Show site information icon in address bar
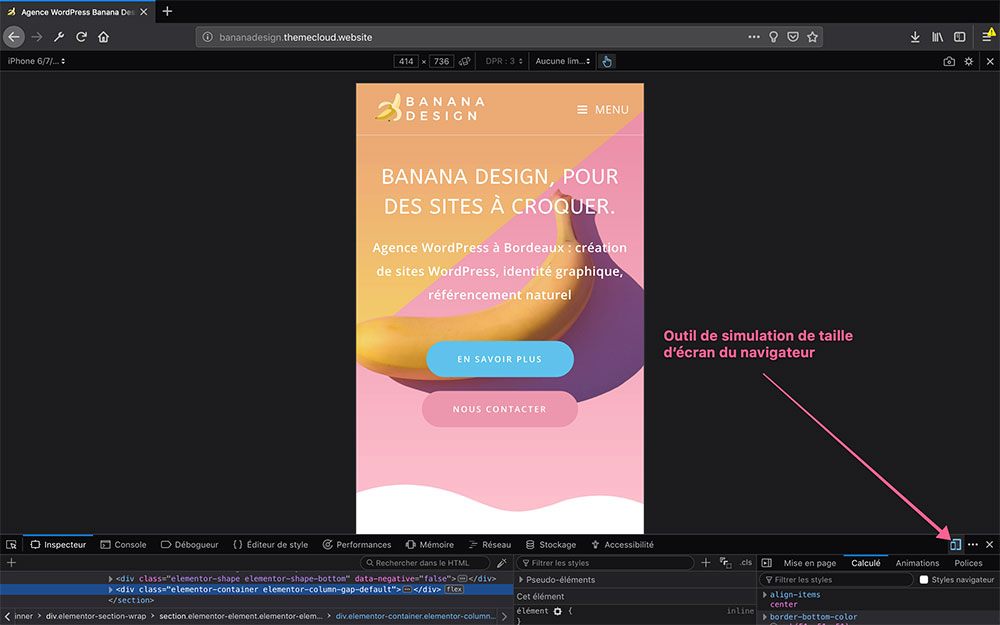The width and height of the screenshot is (1000, 625). click(x=207, y=37)
